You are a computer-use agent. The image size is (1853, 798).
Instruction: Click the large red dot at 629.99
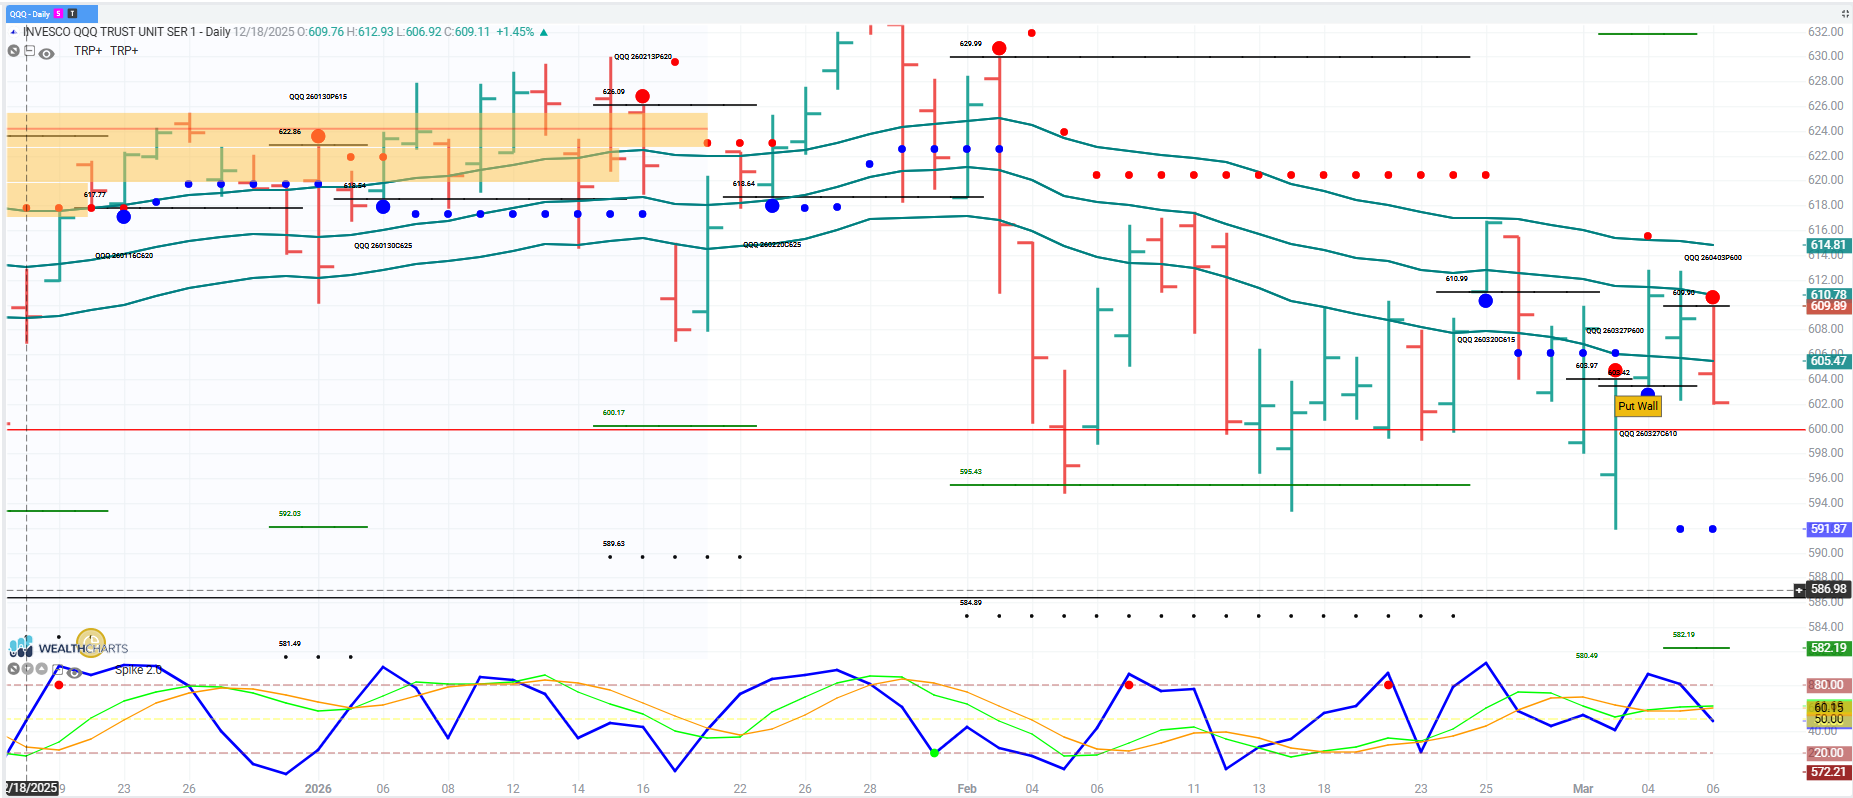pos(999,48)
